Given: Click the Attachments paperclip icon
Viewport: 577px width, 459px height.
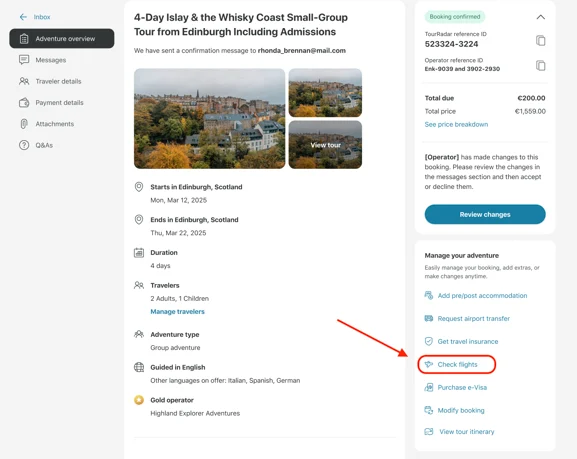Looking at the screenshot, I should pyautogui.click(x=24, y=124).
